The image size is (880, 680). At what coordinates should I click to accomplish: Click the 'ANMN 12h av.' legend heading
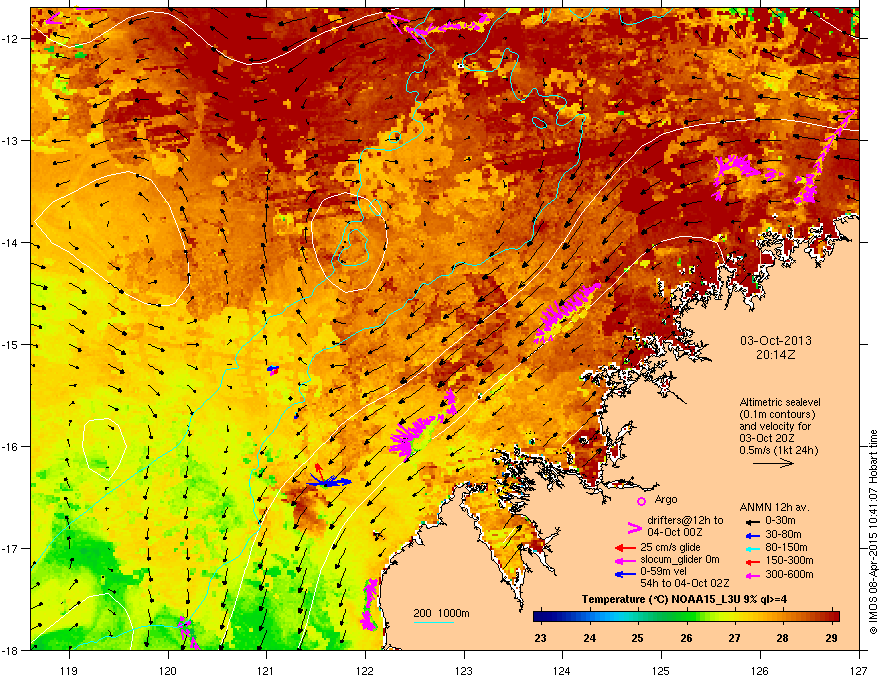click(x=774, y=507)
